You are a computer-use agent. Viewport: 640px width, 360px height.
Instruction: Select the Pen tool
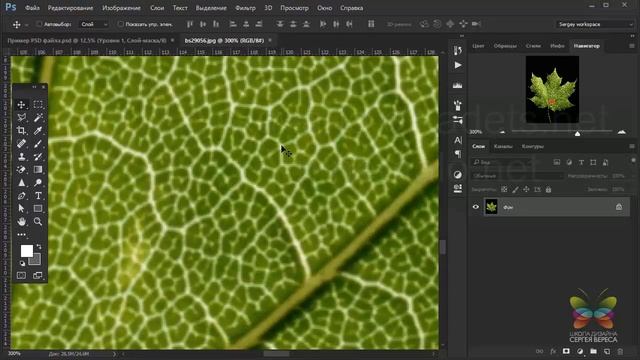[21, 196]
